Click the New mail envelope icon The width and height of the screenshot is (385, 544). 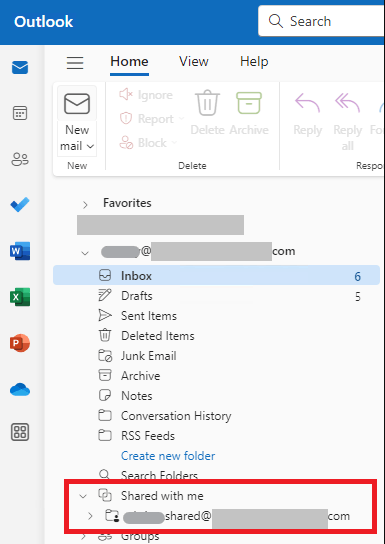(x=77, y=103)
